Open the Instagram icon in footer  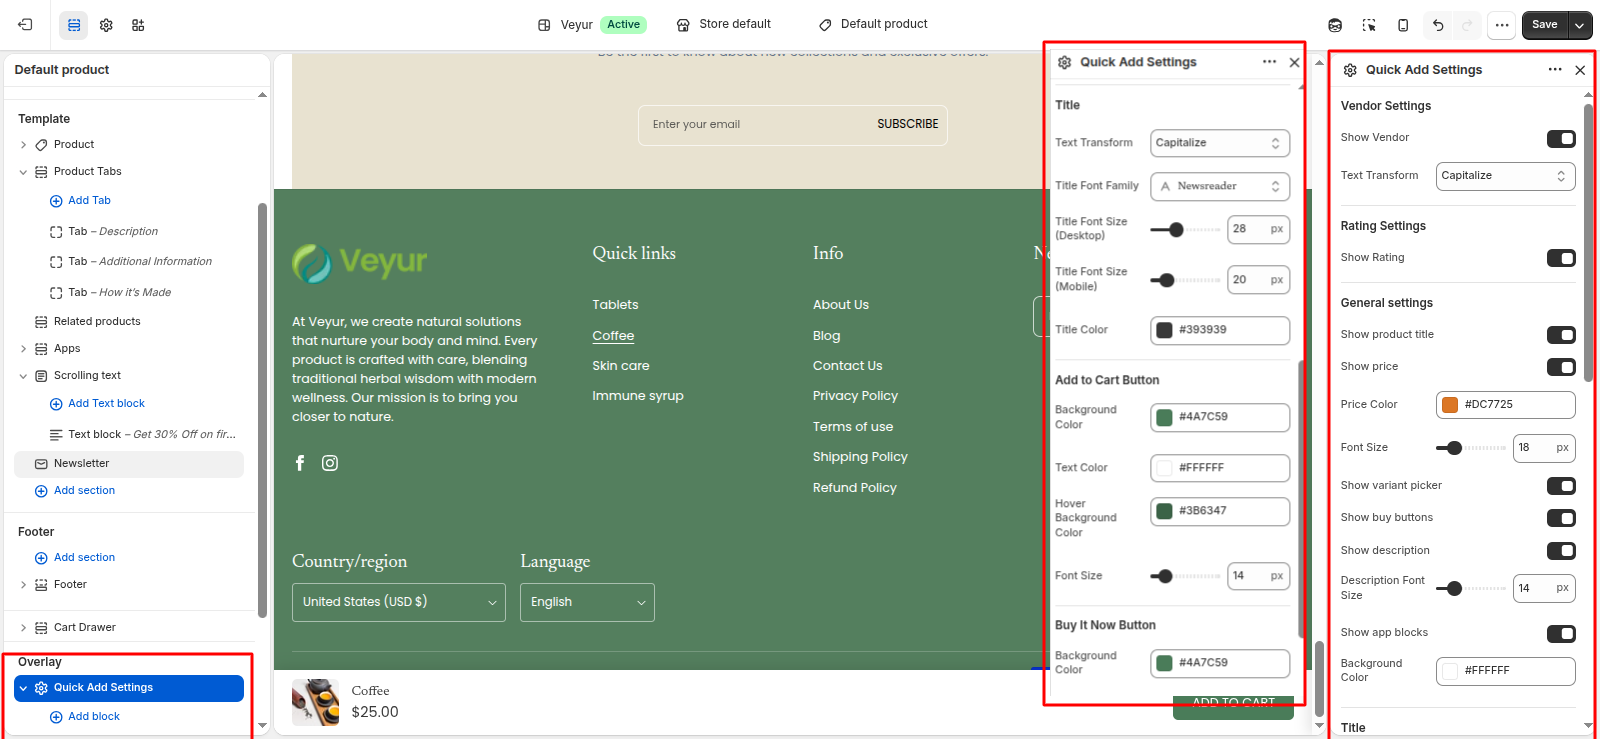tap(330, 463)
